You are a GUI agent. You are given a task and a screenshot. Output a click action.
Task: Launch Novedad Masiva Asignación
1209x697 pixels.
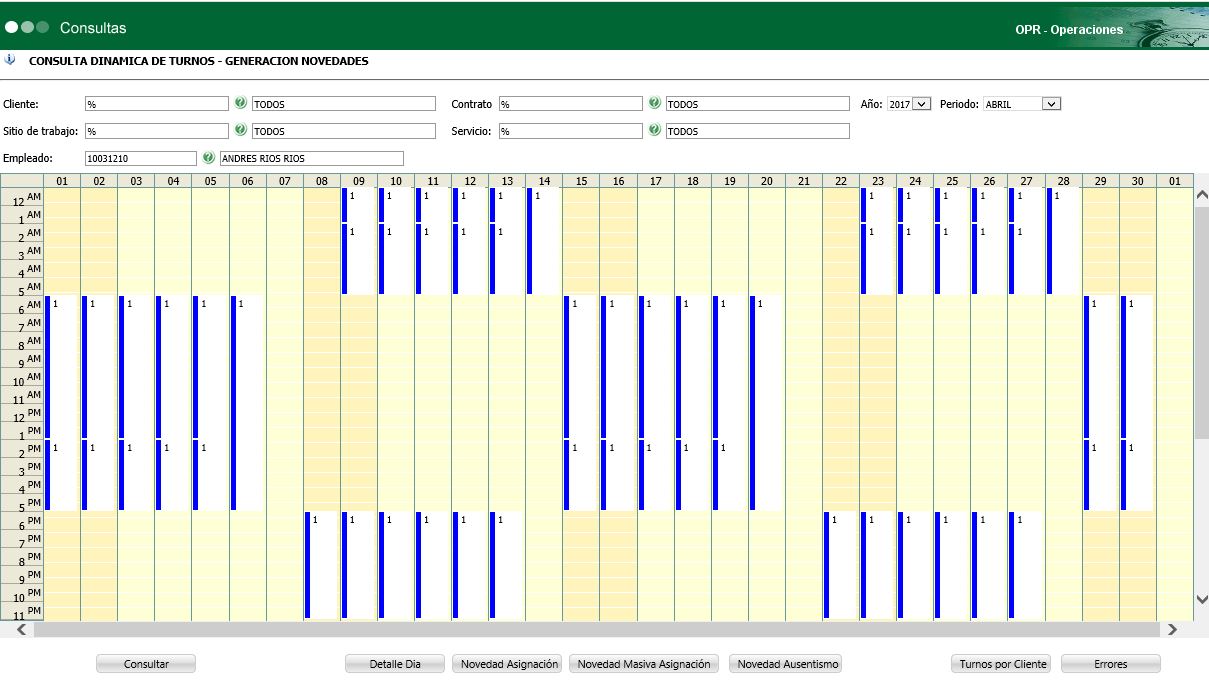point(644,664)
